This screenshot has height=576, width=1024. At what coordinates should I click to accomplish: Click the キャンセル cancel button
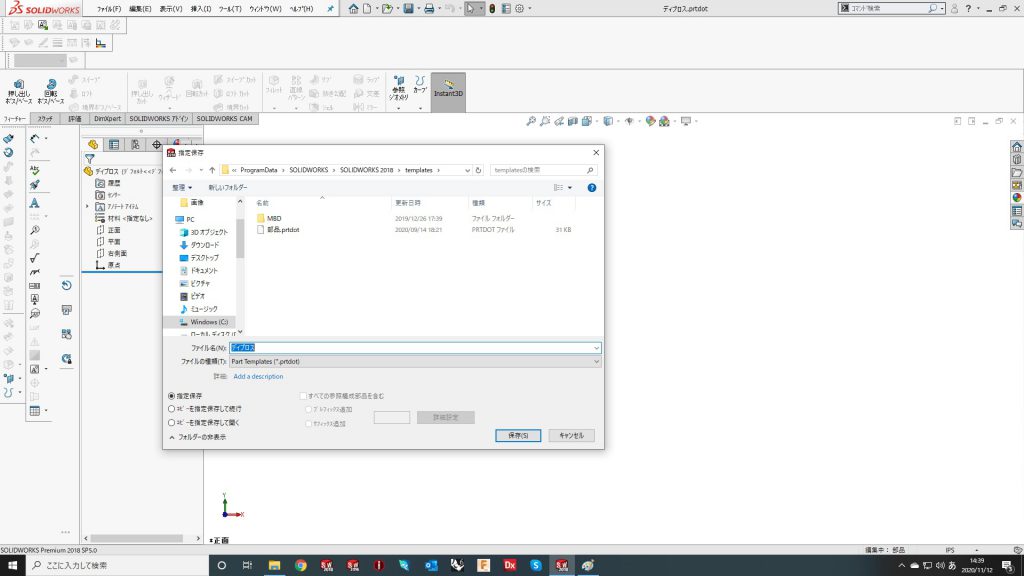(x=571, y=436)
